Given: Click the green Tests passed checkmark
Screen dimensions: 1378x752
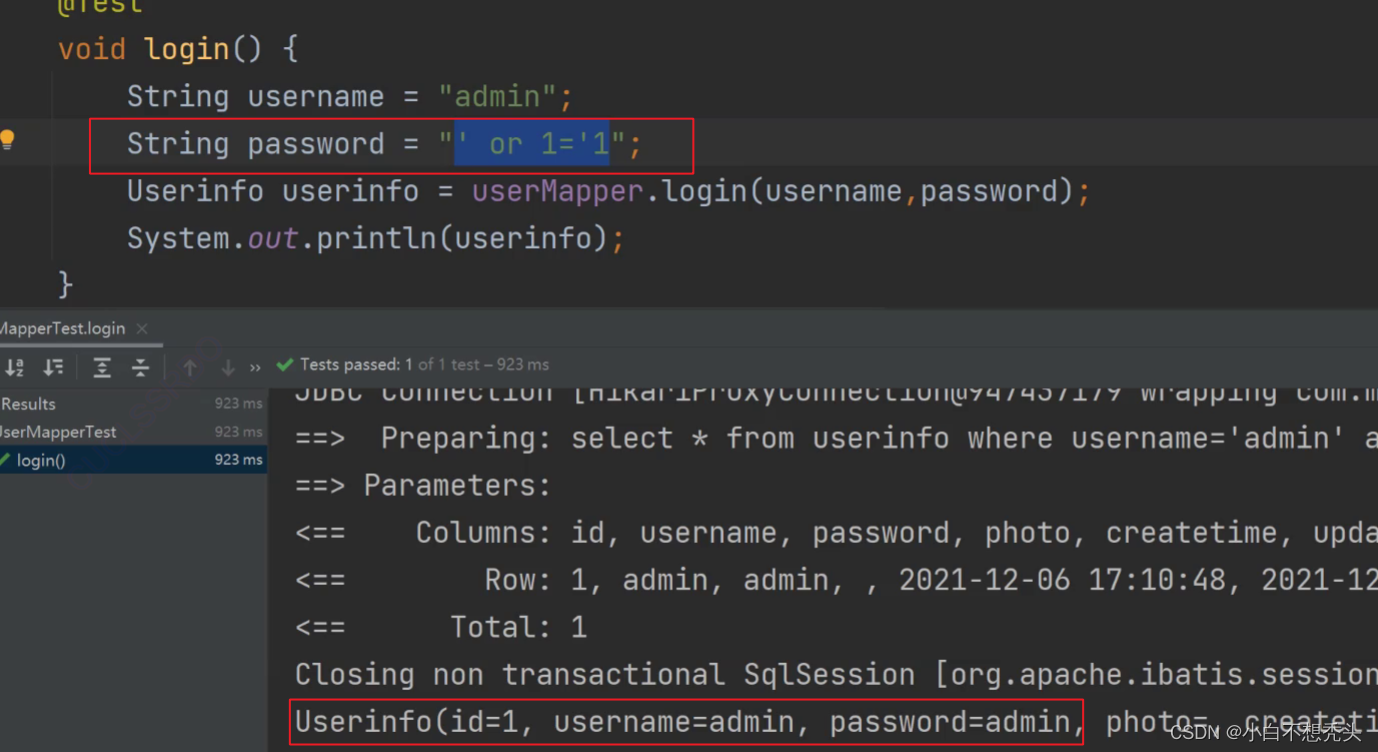Looking at the screenshot, I should 285,364.
